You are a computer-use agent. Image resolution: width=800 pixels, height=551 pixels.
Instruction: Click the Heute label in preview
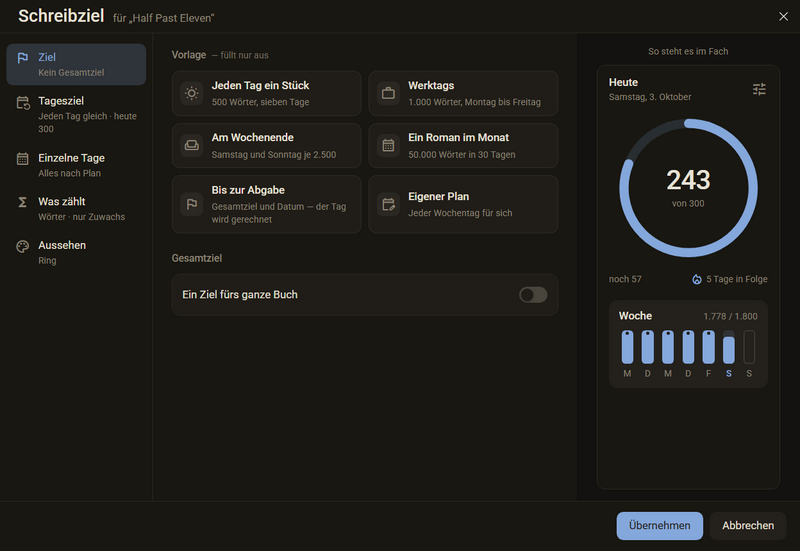click(x=623, y=82)
